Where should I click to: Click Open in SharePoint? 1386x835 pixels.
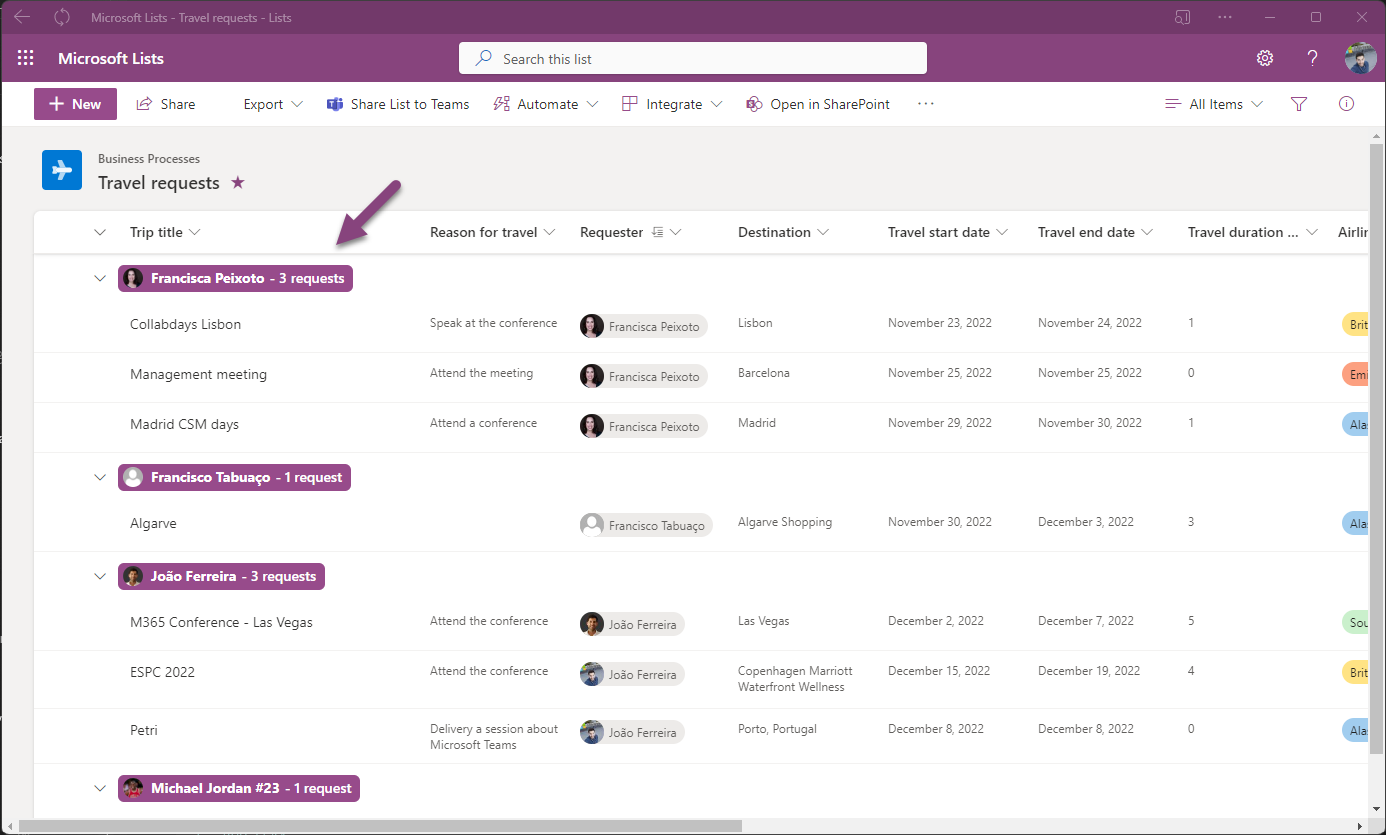pyautogui.click(x=818, y=104)
